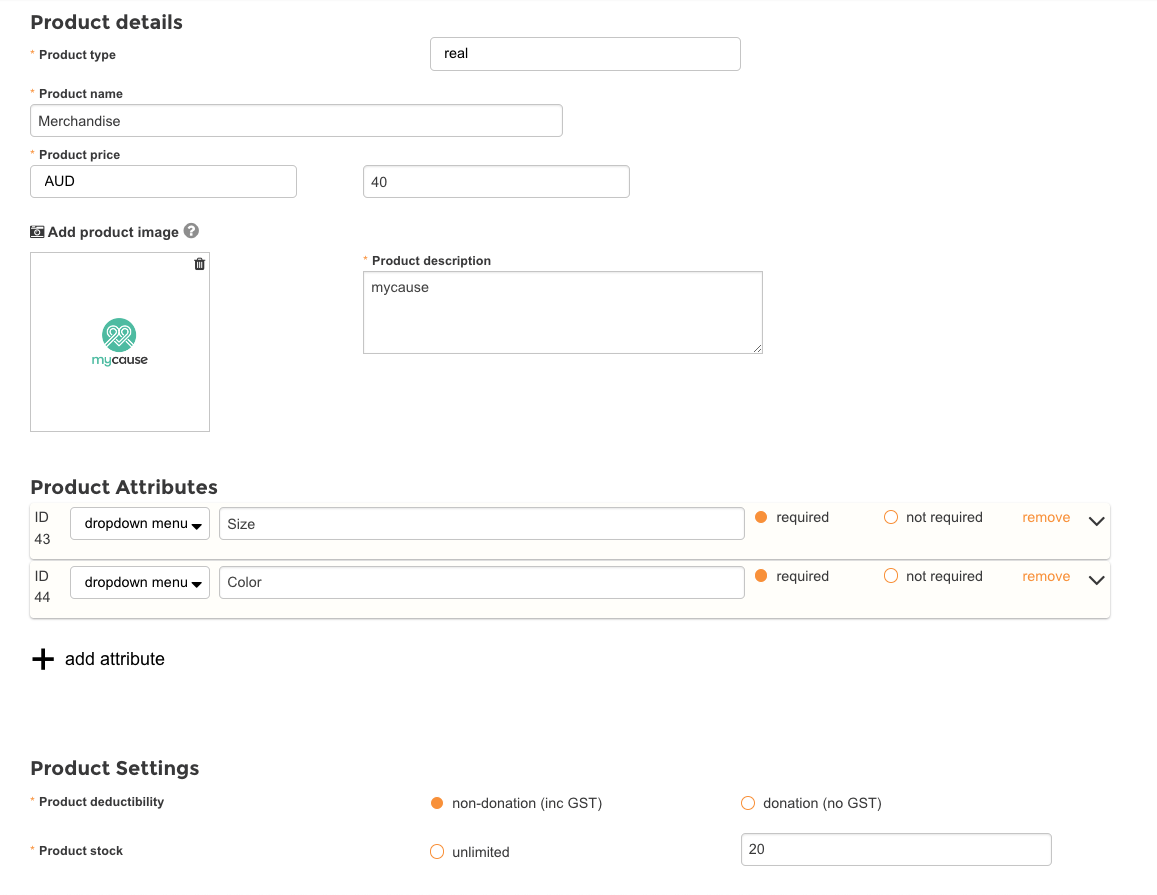
Task: Click the Product name field containing Merchandise
Action: click(x=296, y=121)
